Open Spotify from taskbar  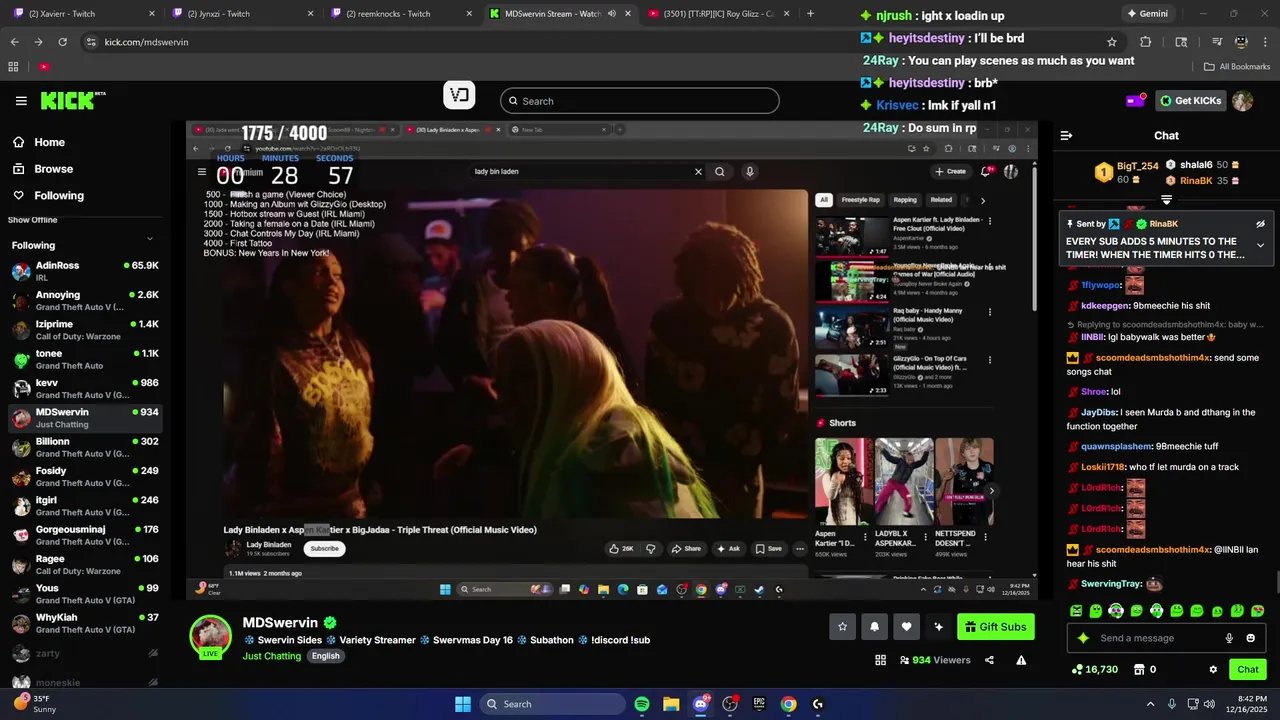[642, 704]
